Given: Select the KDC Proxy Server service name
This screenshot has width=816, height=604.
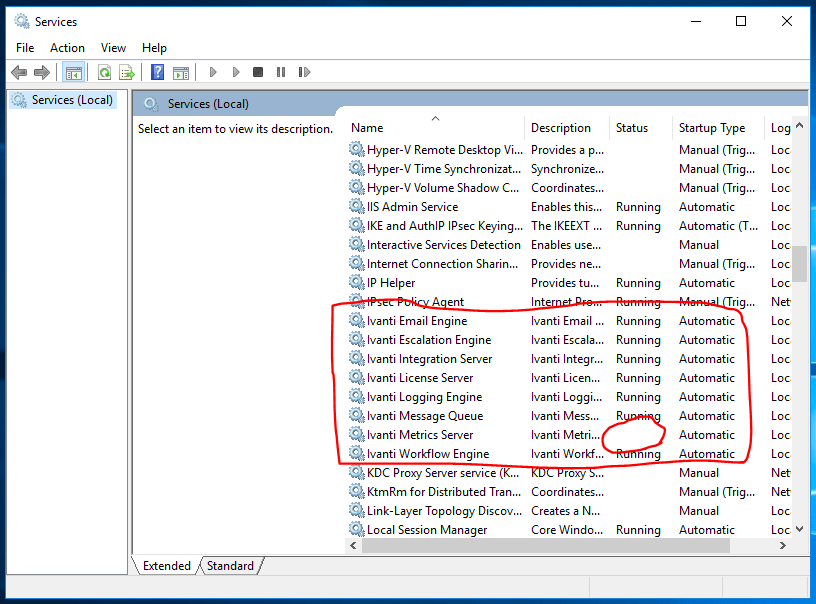Looking at the screenshot, I should pos(443,472).
